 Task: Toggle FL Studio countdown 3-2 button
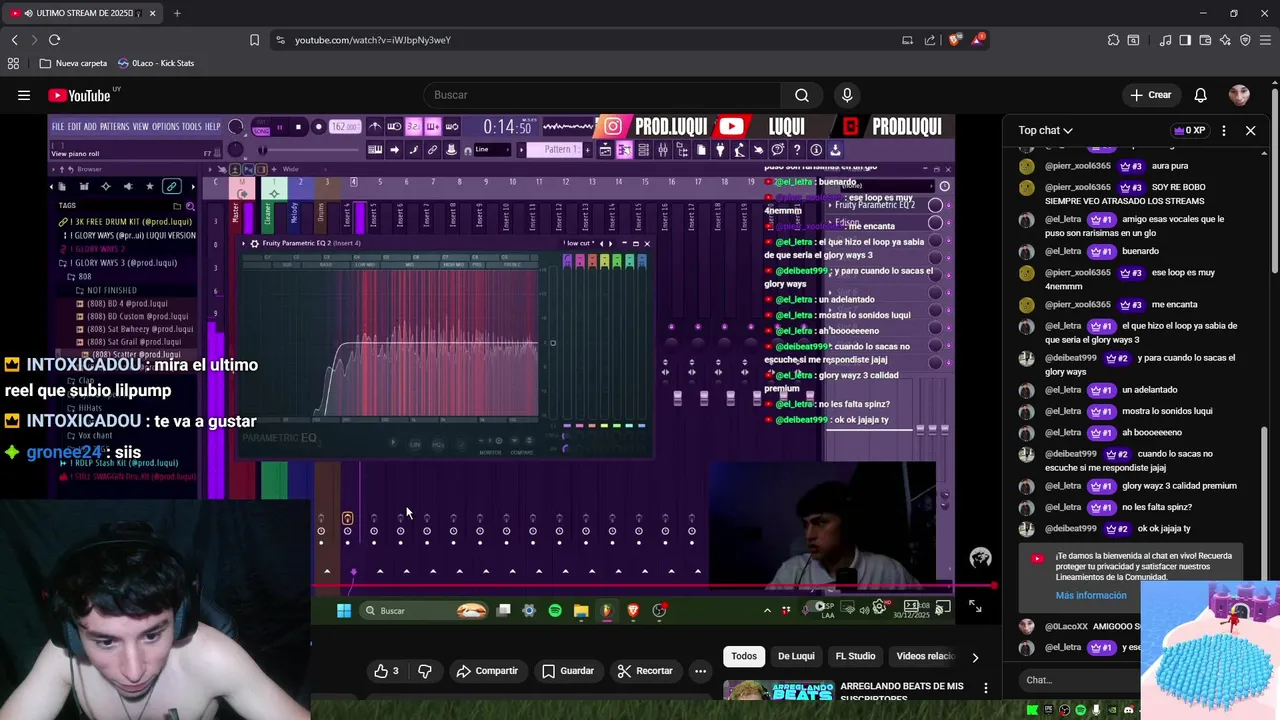pos(412,126)
